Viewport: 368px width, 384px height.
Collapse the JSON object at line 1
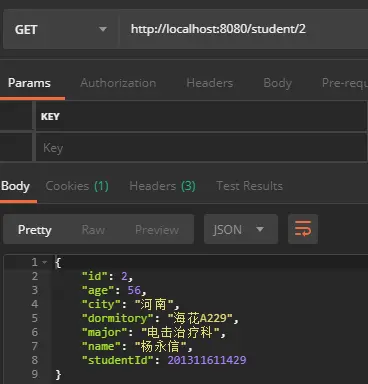[45, 263]
